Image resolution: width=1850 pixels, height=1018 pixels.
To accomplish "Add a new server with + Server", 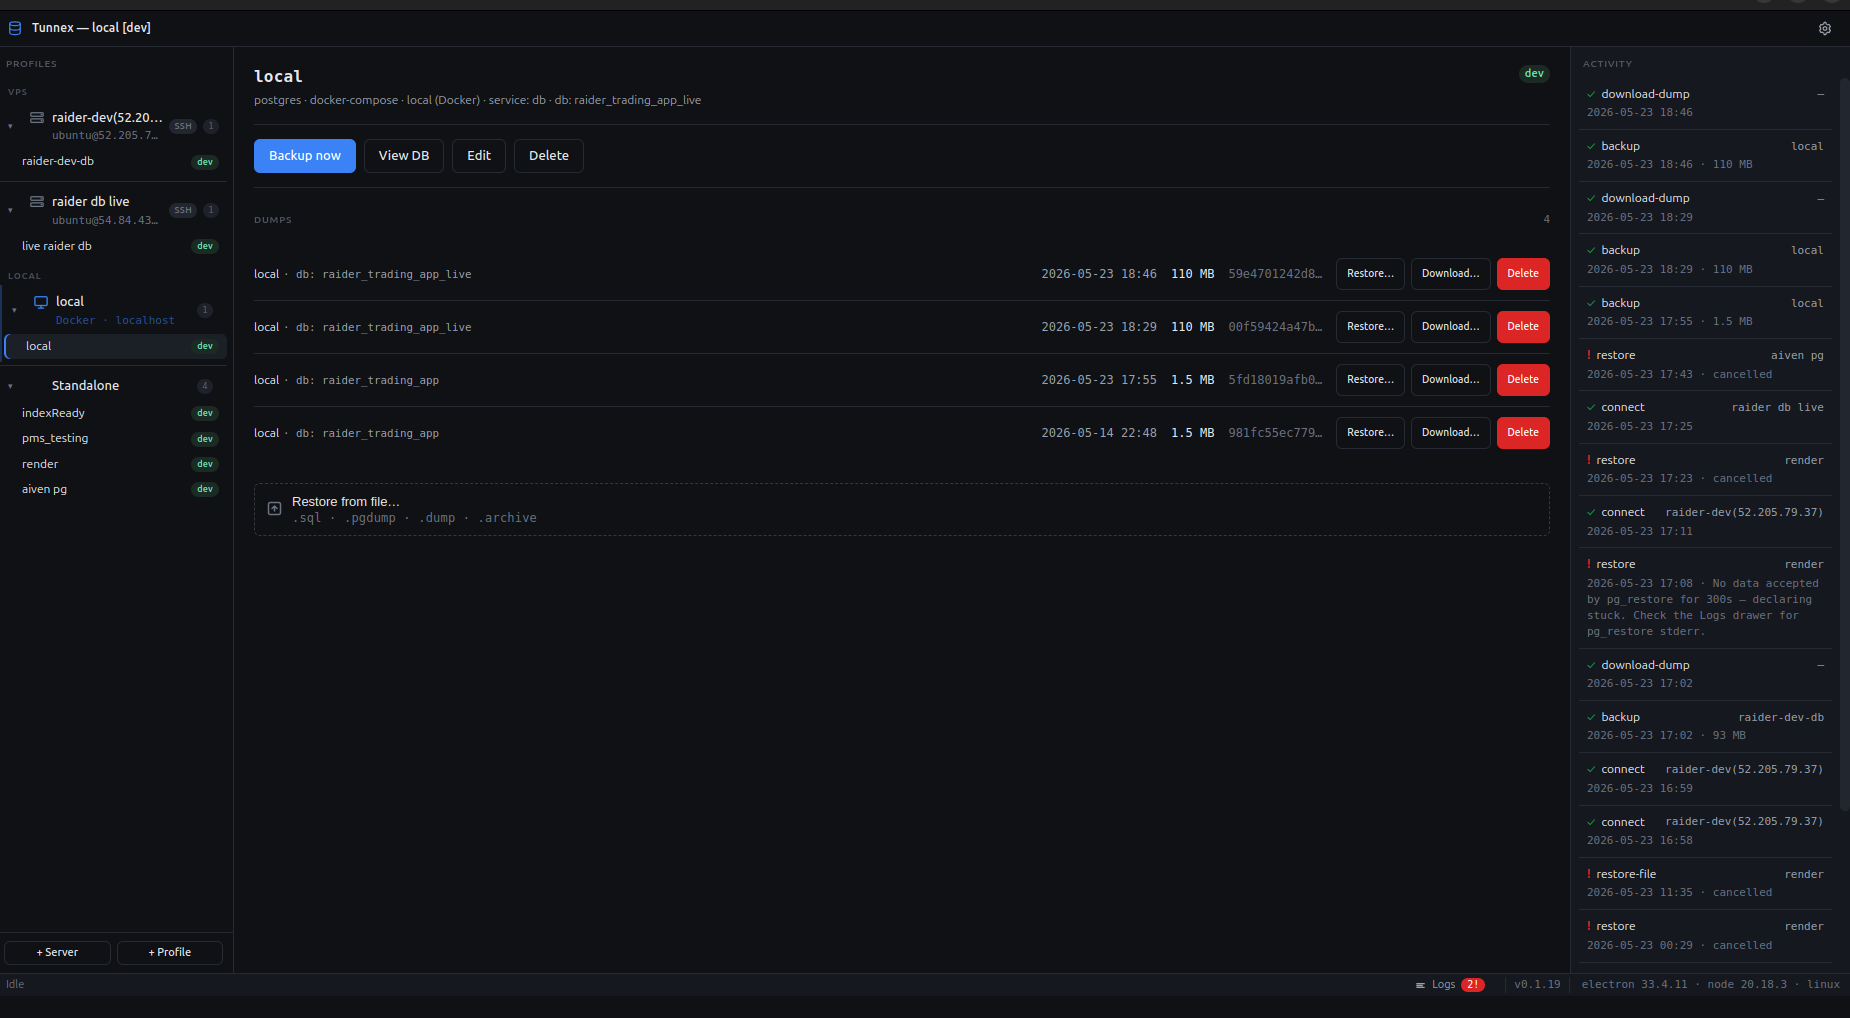I will pyautogui.click(x=57, y=953).
